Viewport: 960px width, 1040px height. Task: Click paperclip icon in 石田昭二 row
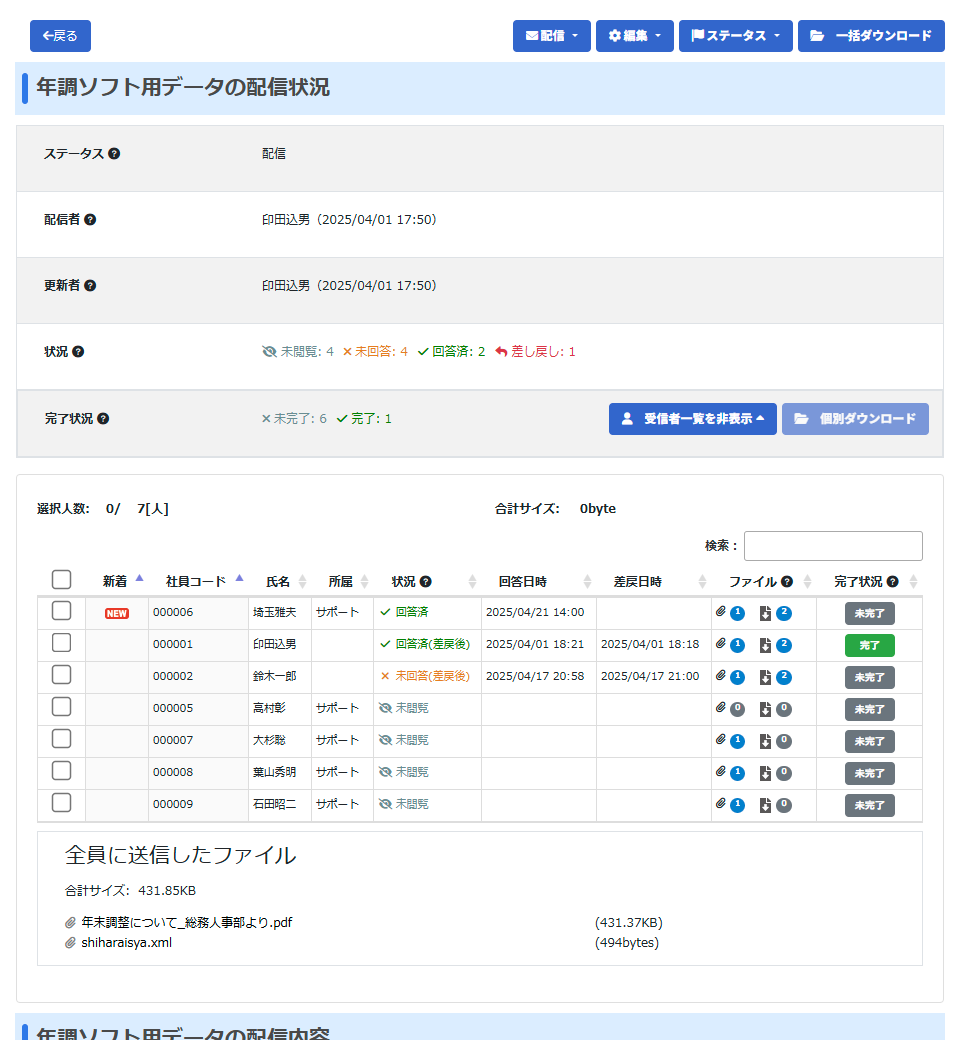tap(721, 804)
